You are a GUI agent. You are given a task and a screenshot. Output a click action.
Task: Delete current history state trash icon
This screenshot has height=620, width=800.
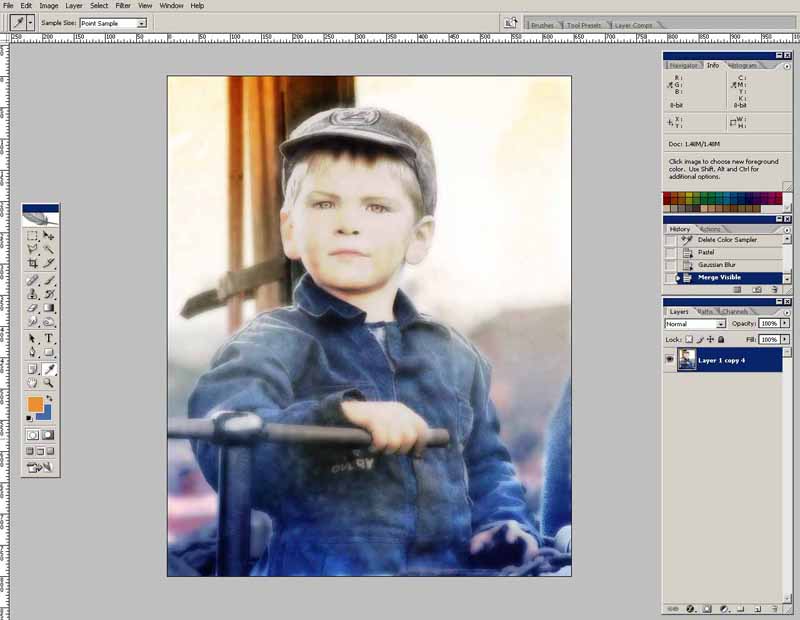tap(774, 289)
